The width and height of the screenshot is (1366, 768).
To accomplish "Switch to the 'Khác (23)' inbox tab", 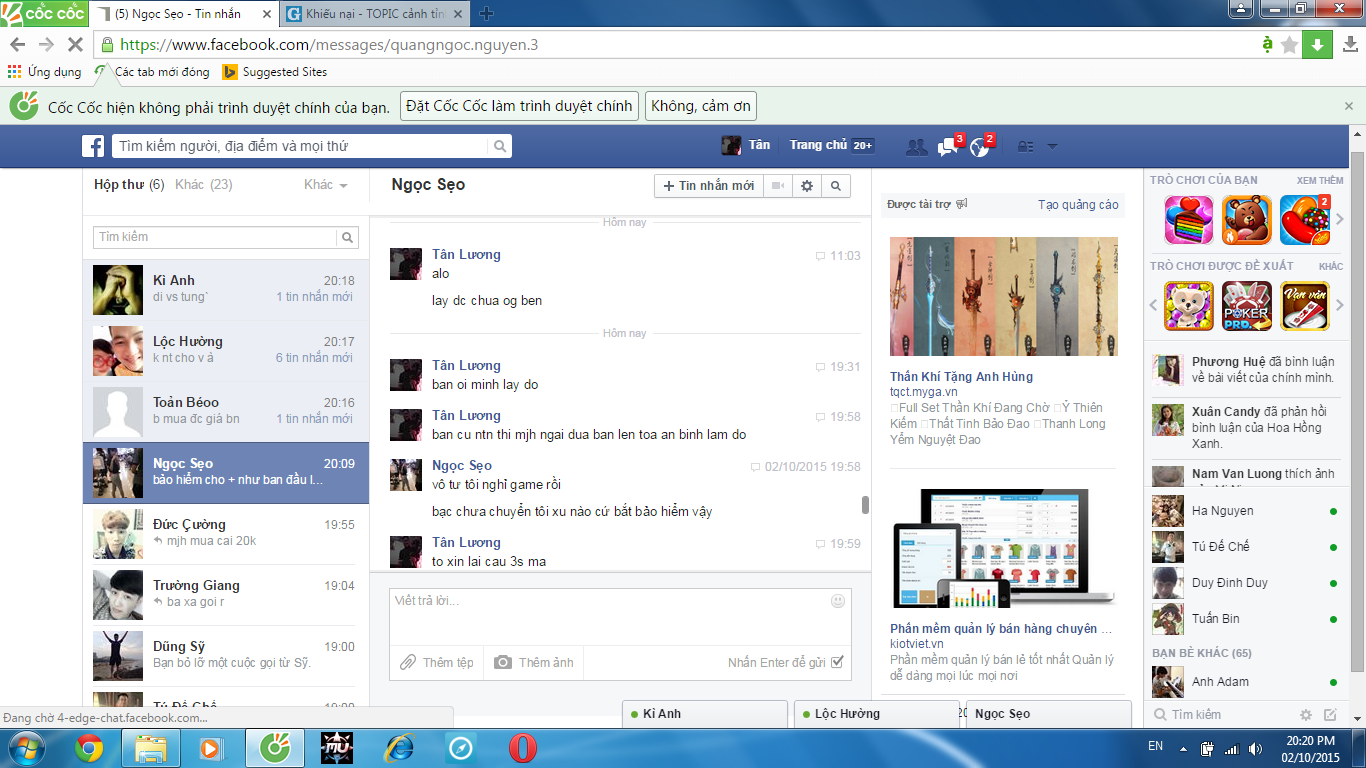I will click(x=203, y=185).
